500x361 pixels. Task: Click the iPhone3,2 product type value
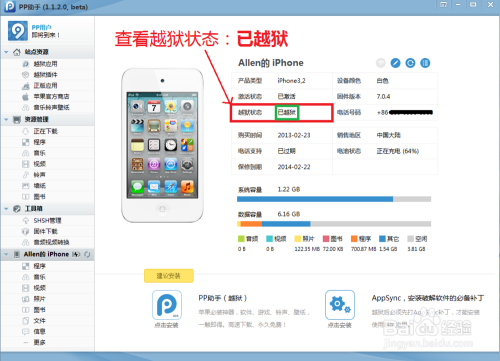pyautogui.click(x=291, y=81)
